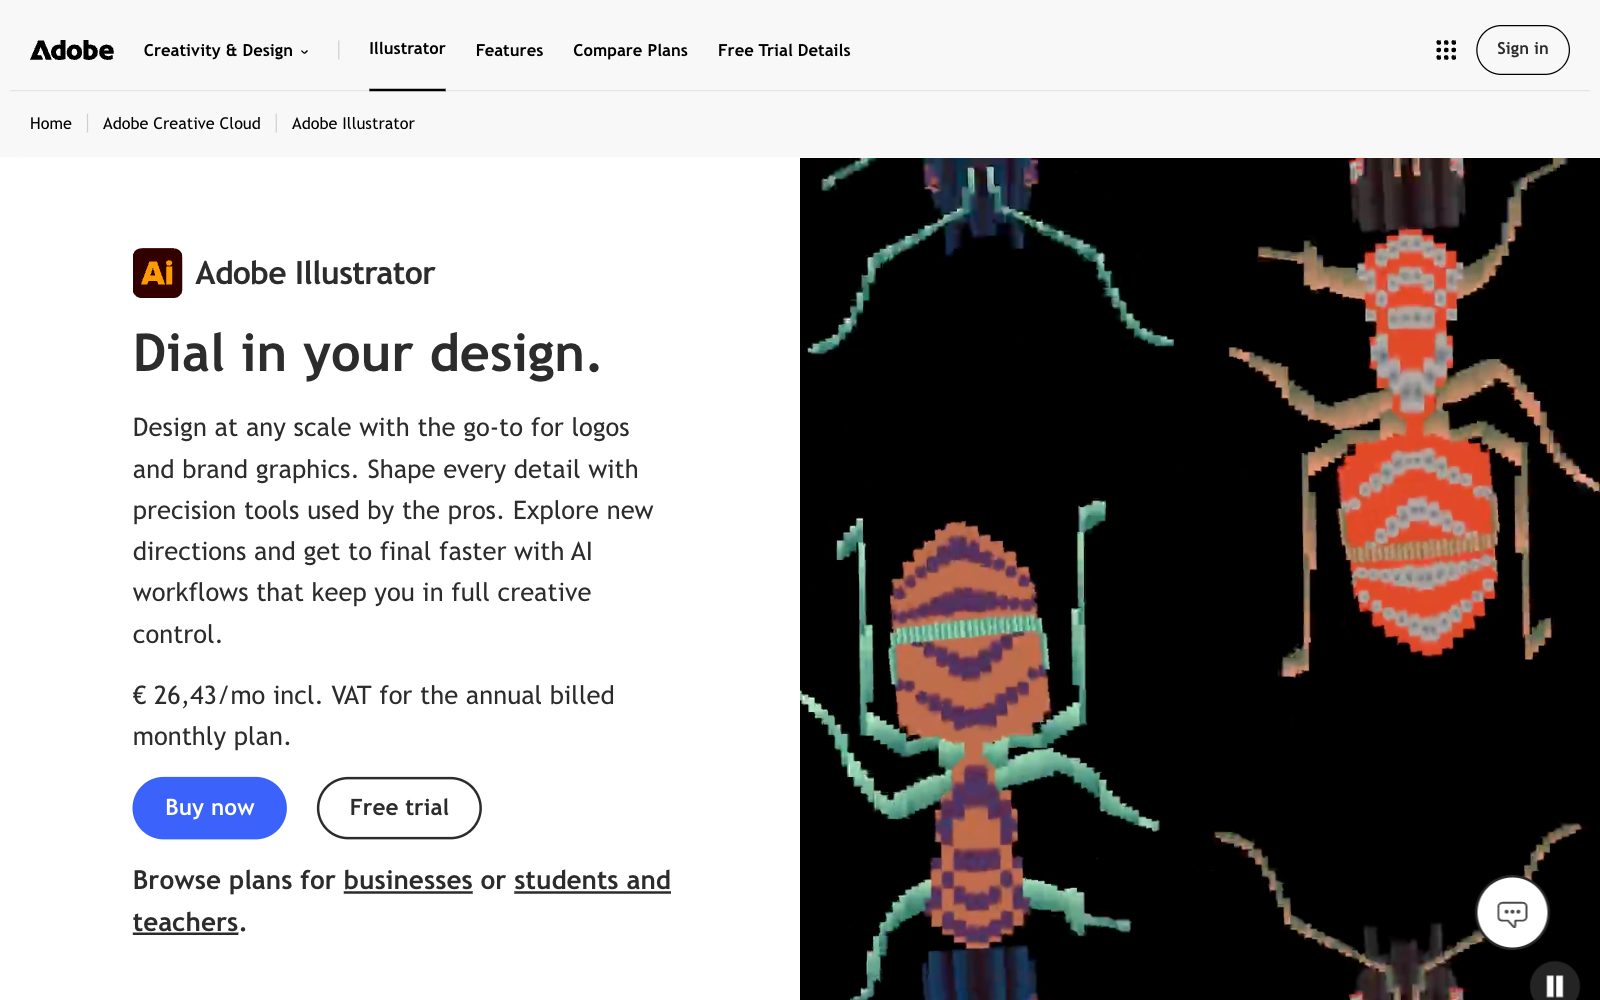Open the chat support bubble
This screenshot has width=1600, height=1000.
coord(1512,913)
